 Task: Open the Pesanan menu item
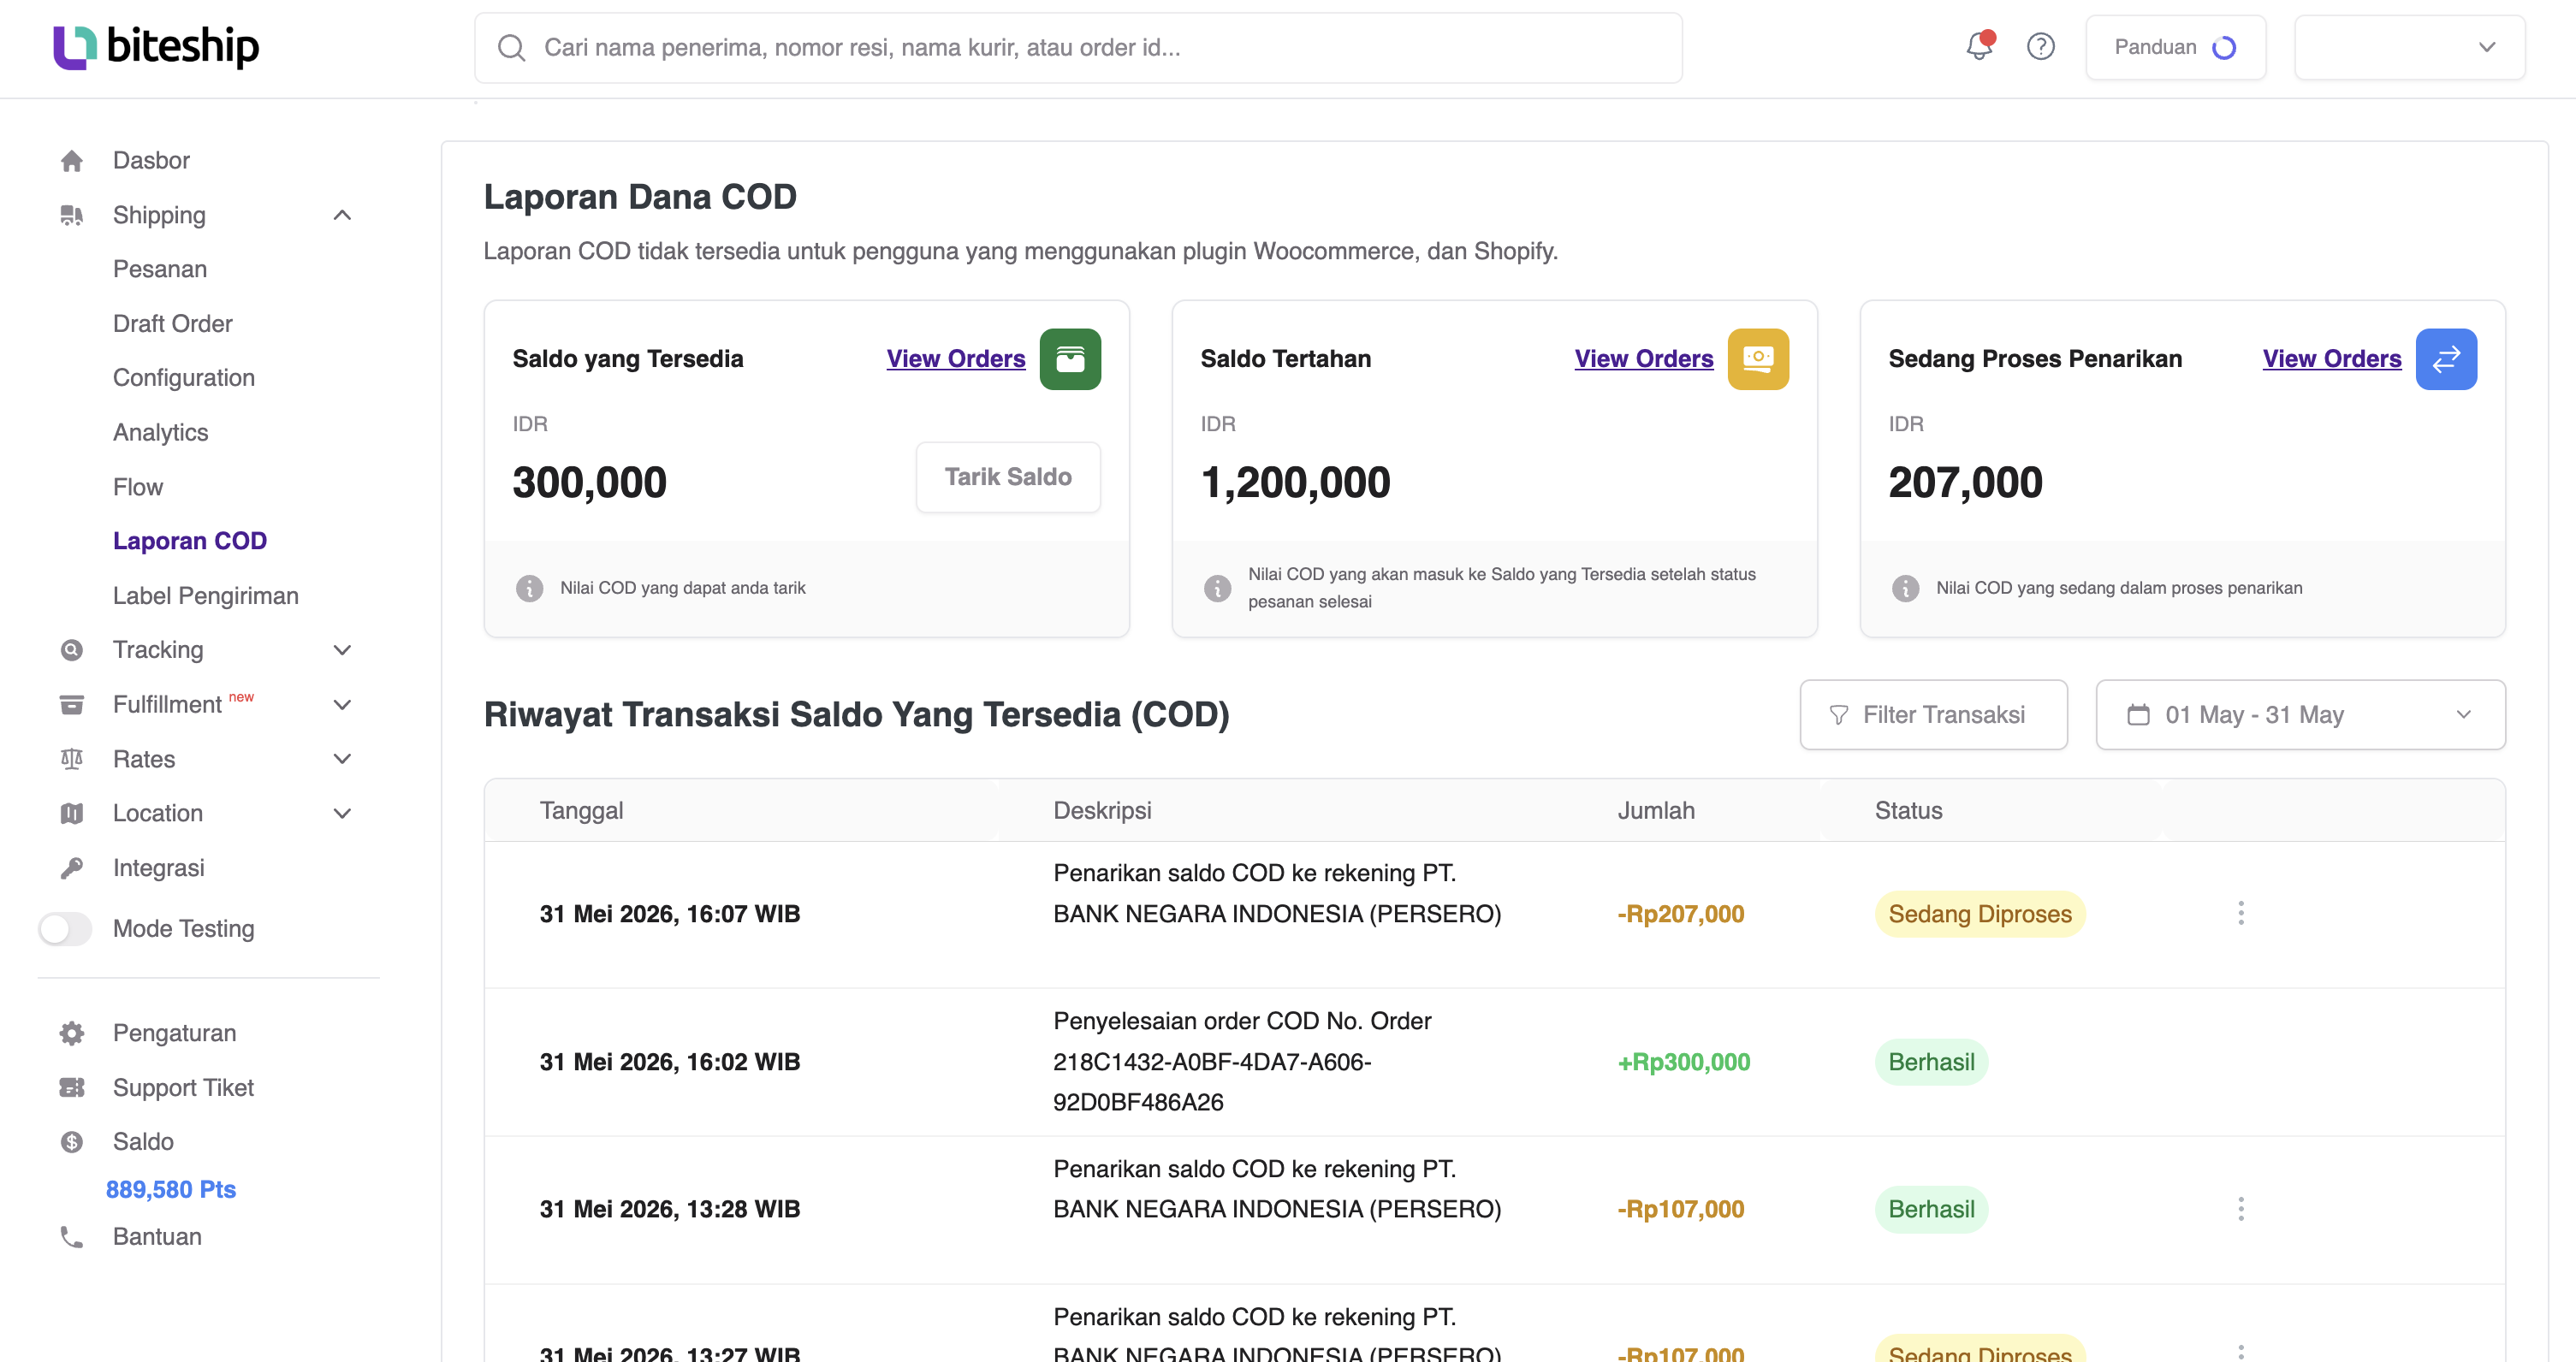[x=160, y=269]
